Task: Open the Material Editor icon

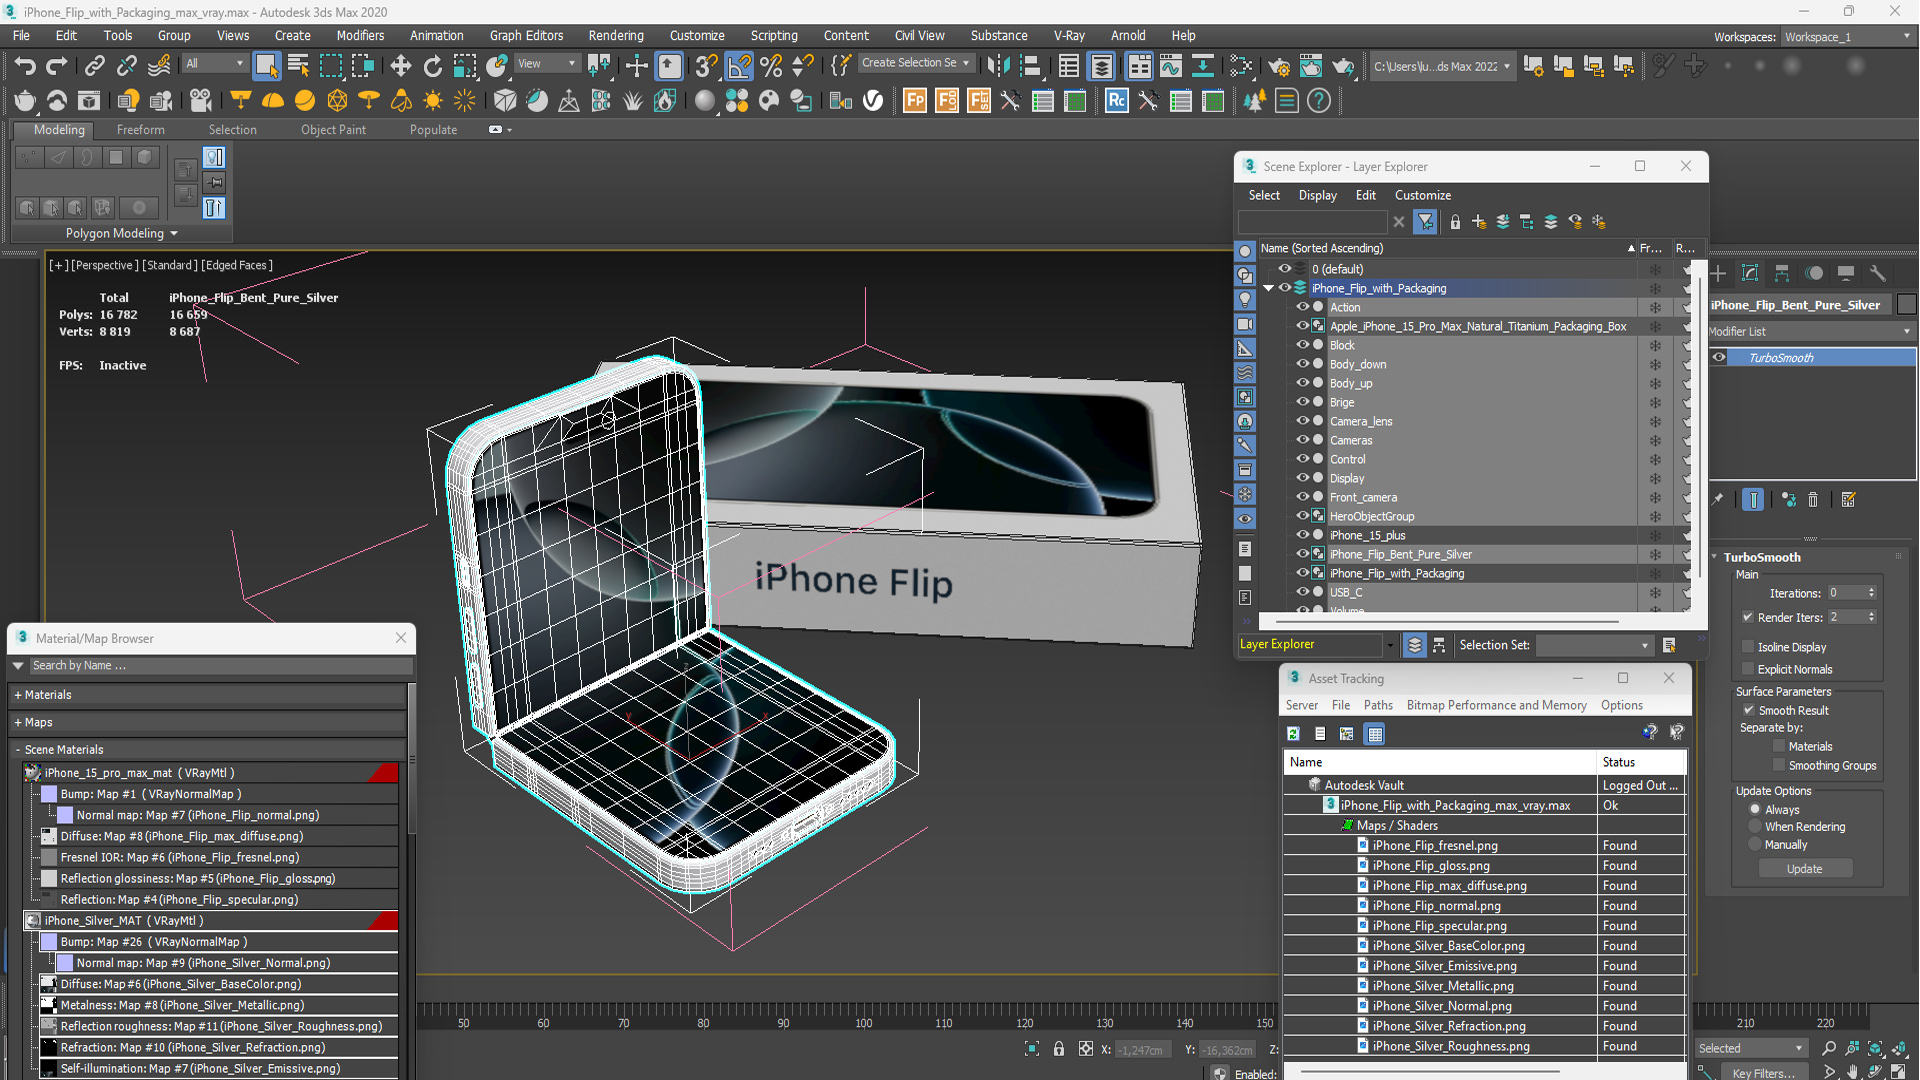Action: 1240,66
